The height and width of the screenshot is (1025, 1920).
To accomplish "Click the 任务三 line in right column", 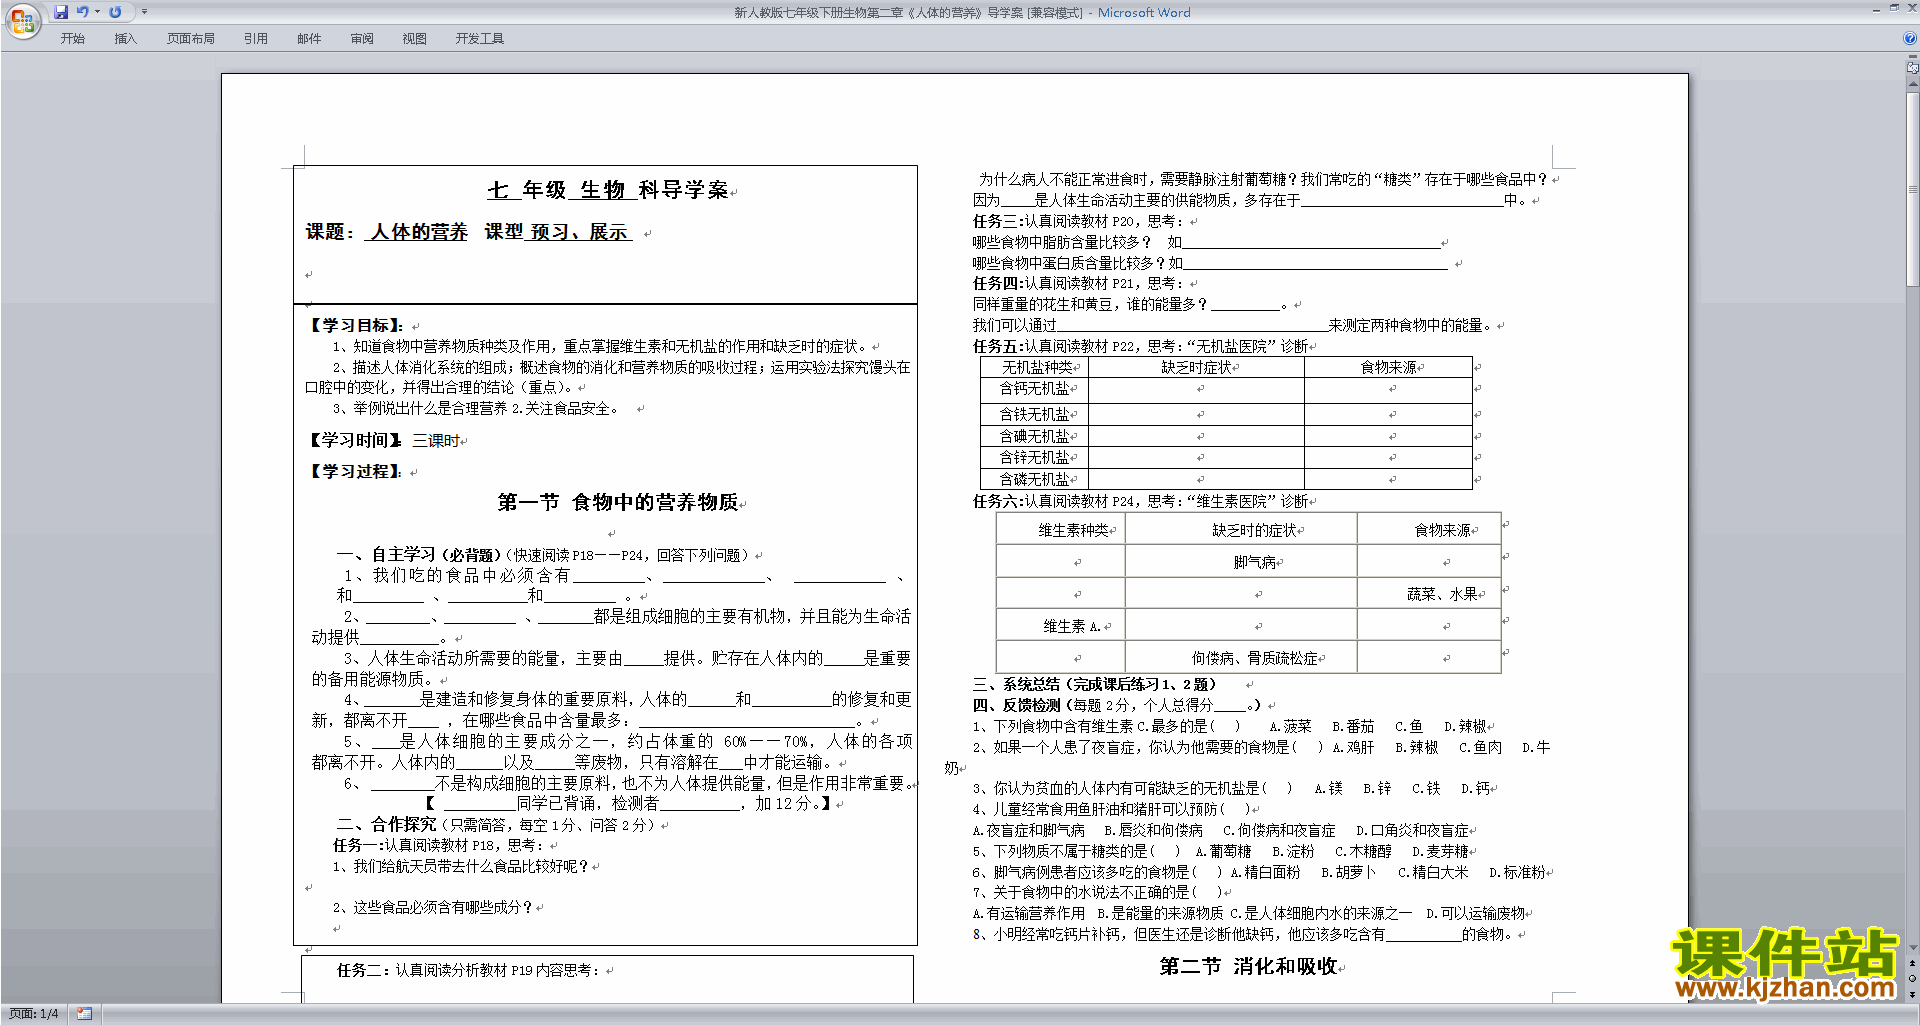I will point(1078,222).
